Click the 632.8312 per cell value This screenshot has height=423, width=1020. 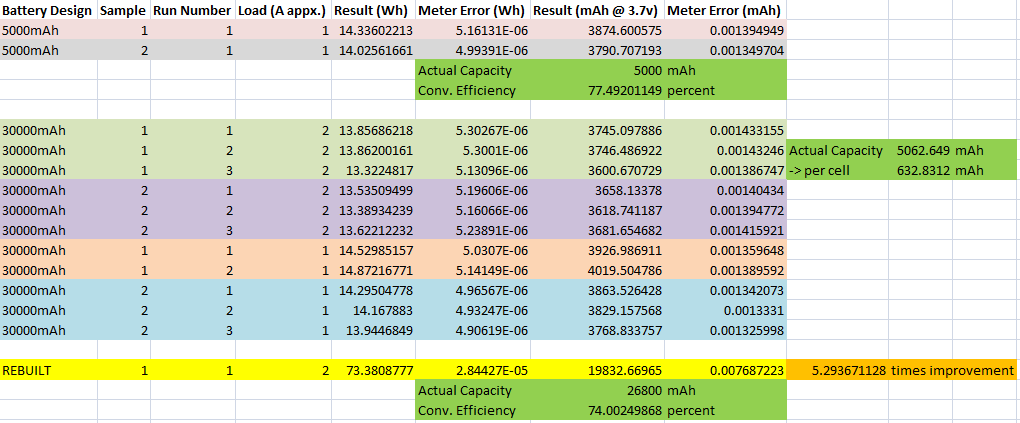click(920, 171)
